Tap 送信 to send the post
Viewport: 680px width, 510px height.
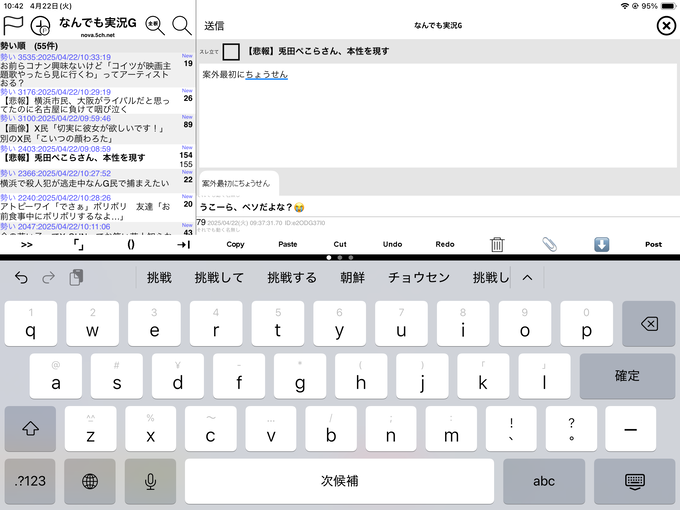(214, 26)
